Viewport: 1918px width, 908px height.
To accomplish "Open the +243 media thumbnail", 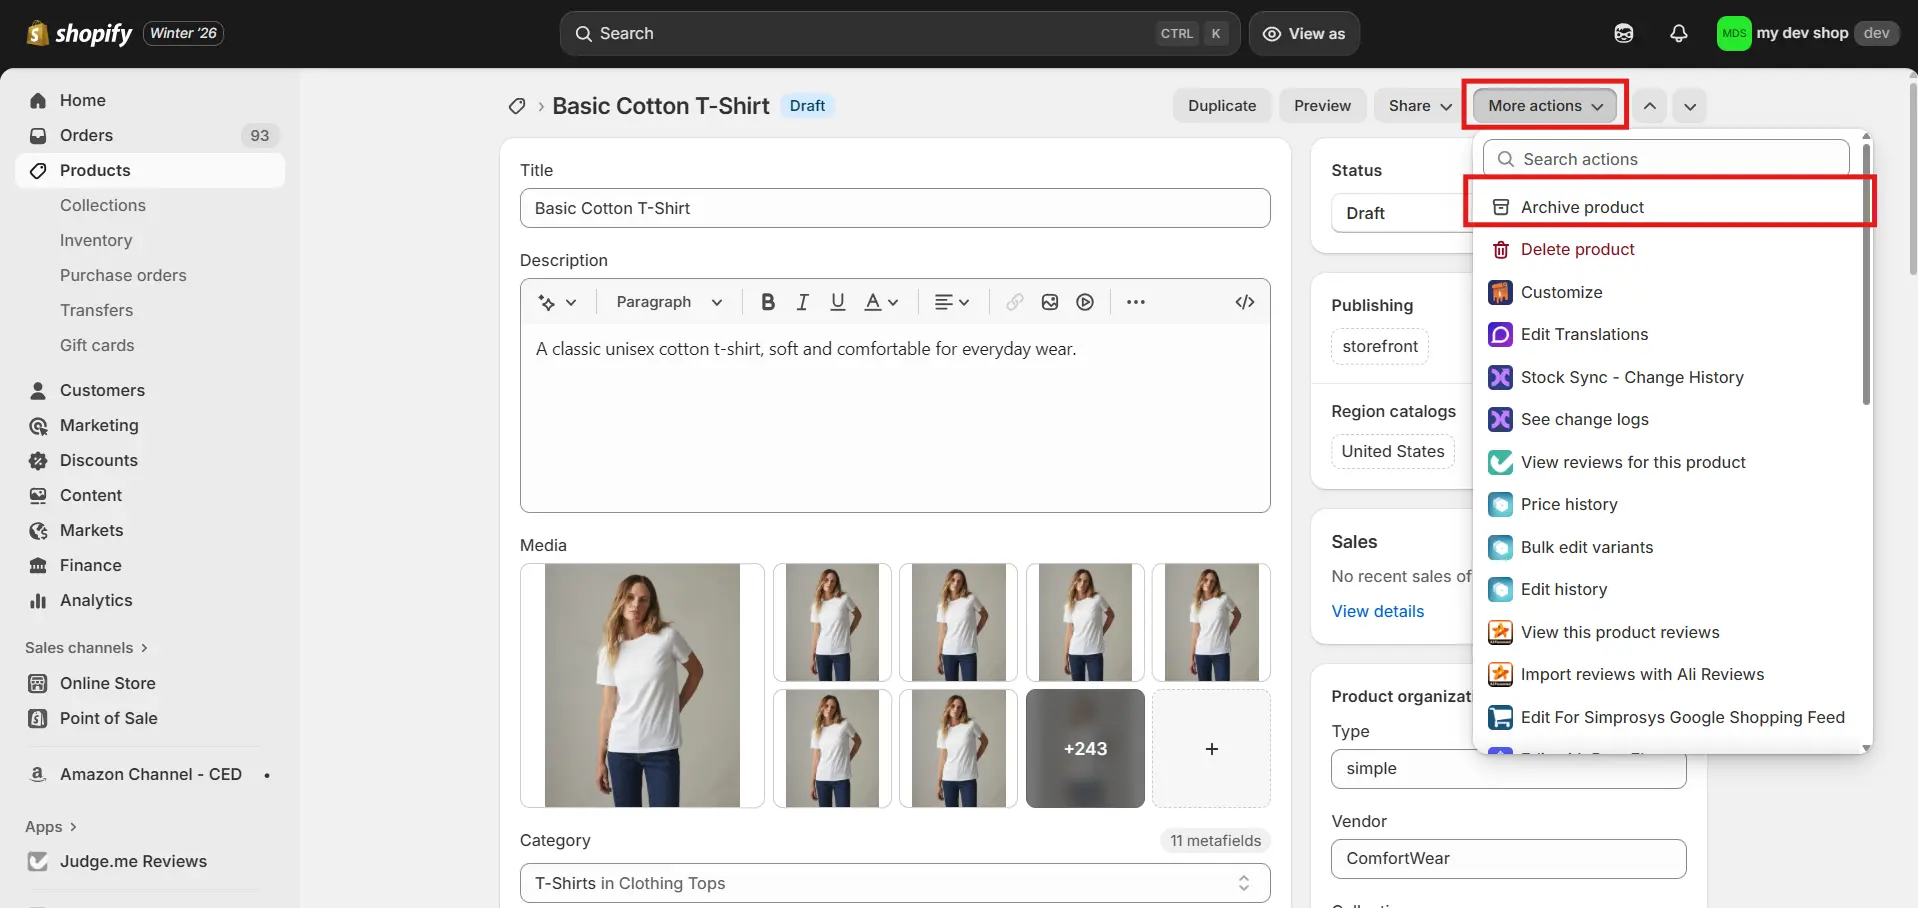I will pyautogui.click(x=1085, y=748).
